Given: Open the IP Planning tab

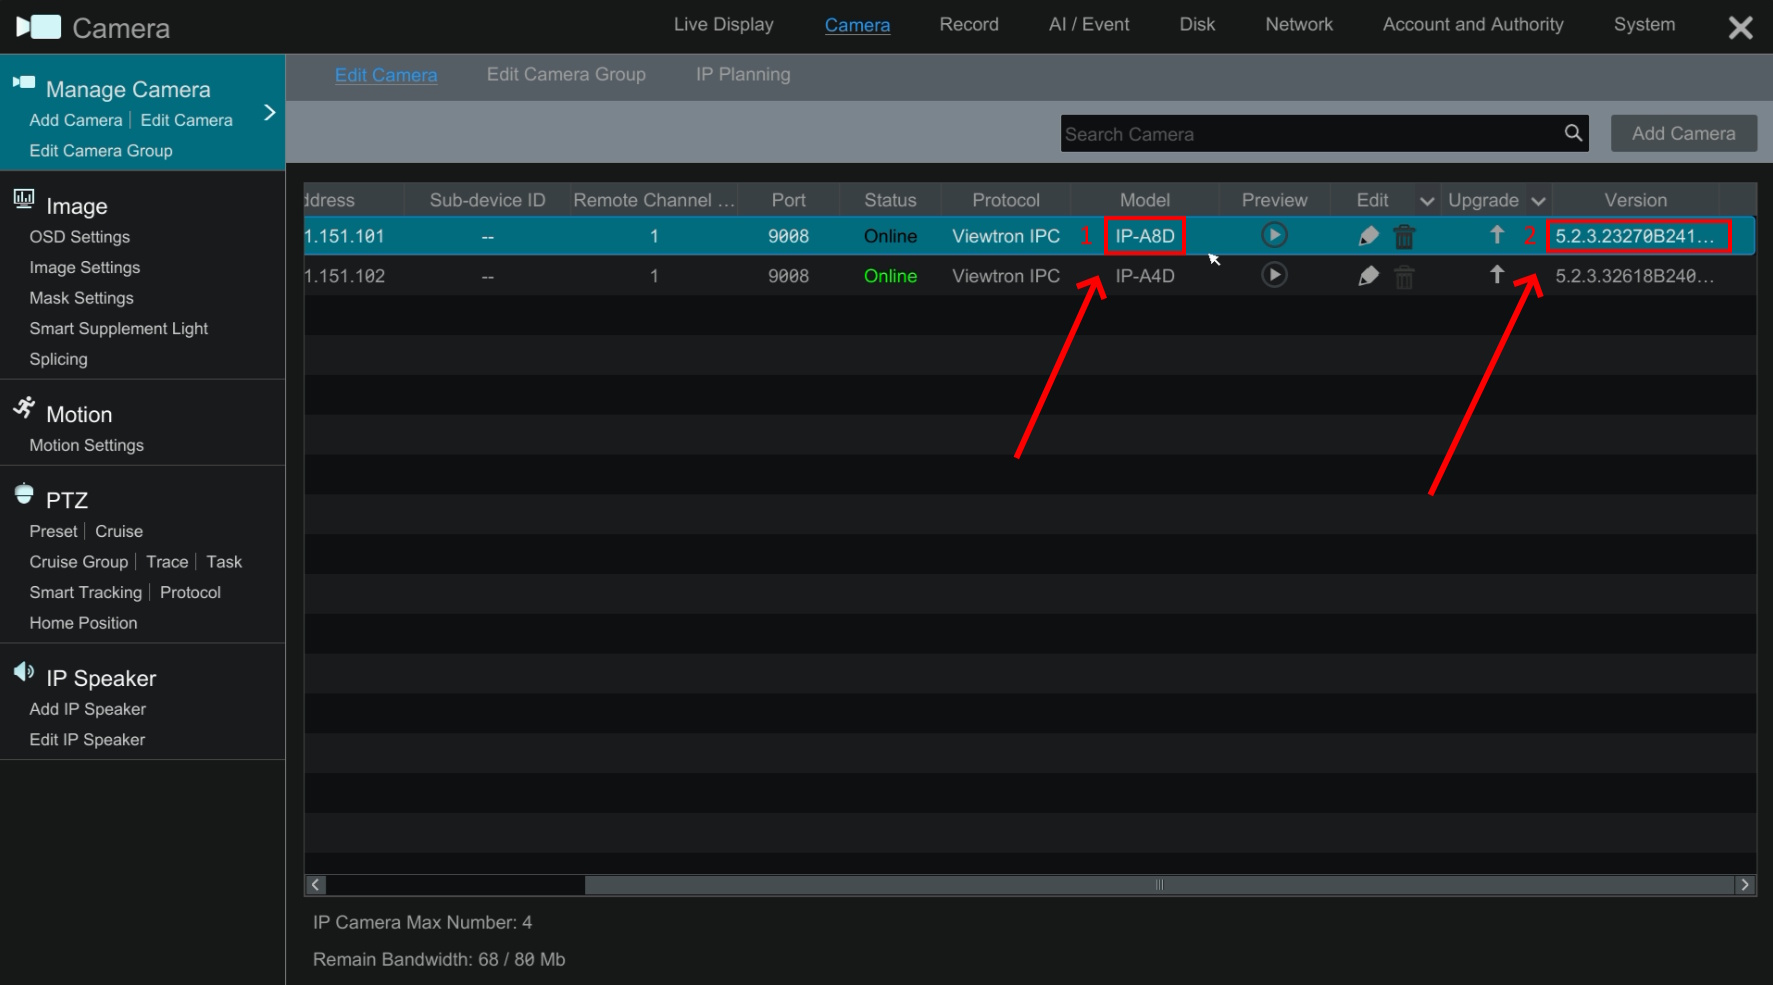Looking at the screenshot, I should click(x=743, y=75).
